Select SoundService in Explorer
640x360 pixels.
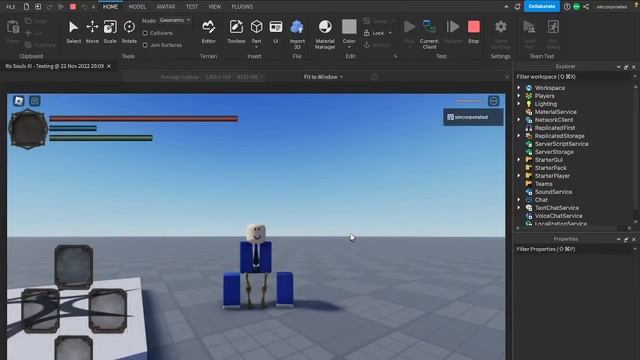[x=553, y=192]
